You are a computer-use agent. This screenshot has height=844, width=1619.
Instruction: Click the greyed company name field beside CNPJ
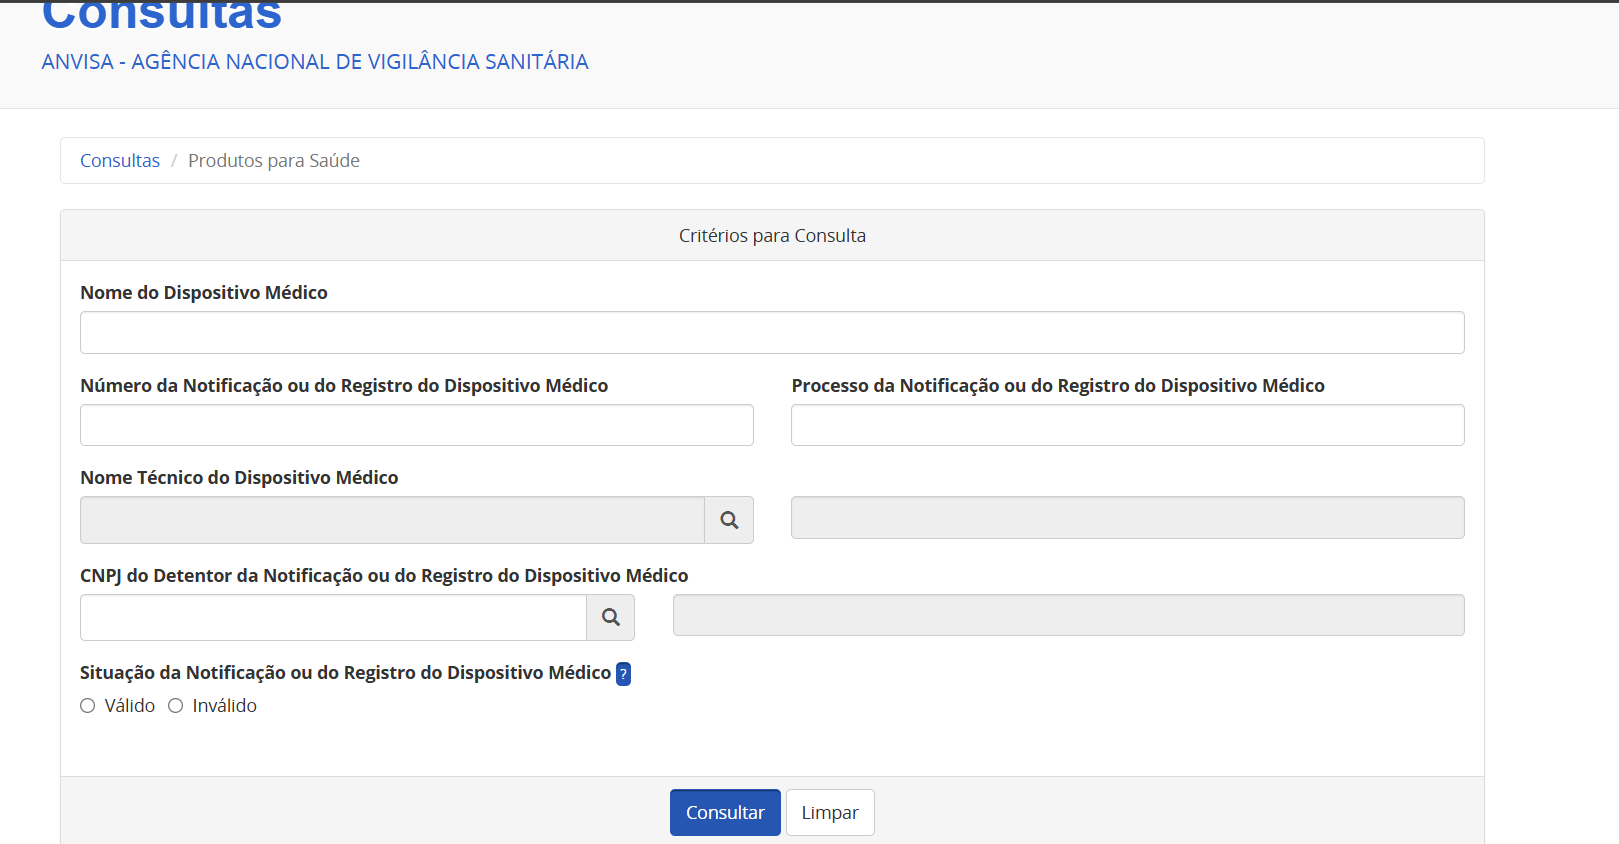pyautogui.click(x=1068, y=615)
